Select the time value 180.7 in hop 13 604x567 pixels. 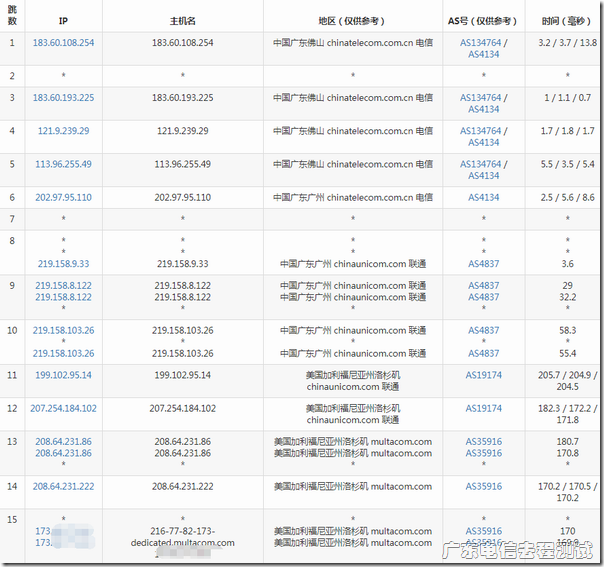pyautogui.click(x=567, y=442)
